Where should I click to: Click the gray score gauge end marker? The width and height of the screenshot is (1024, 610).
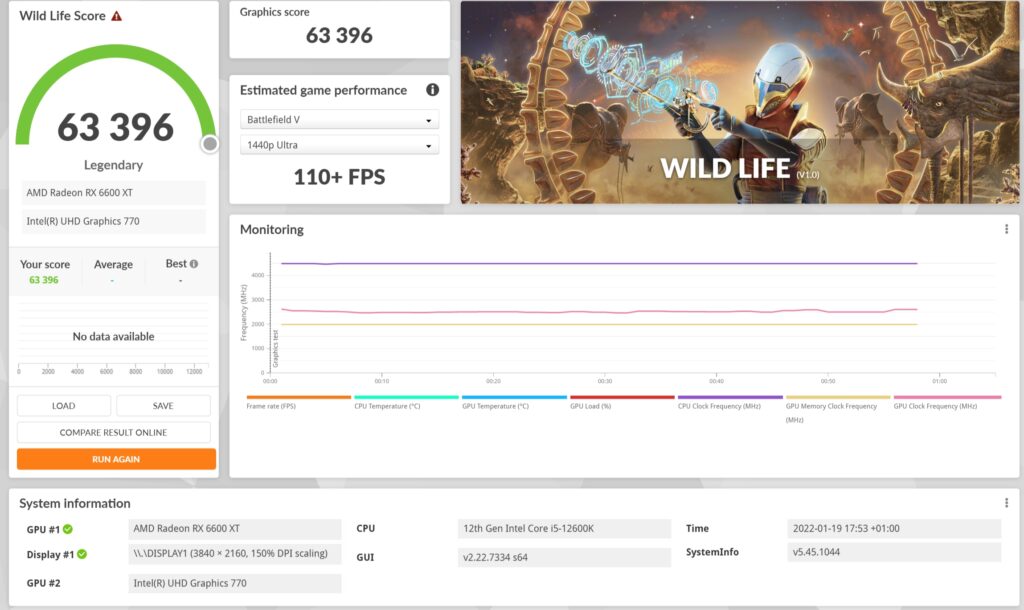(210, 144)
